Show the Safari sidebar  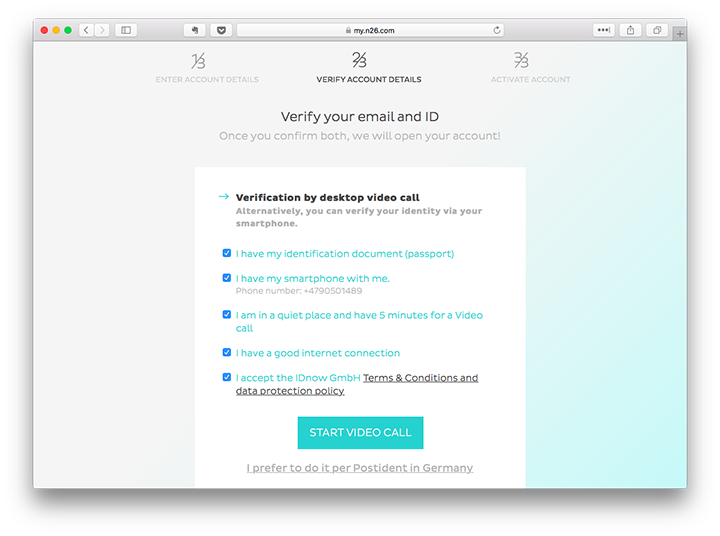tap(126, 30)
